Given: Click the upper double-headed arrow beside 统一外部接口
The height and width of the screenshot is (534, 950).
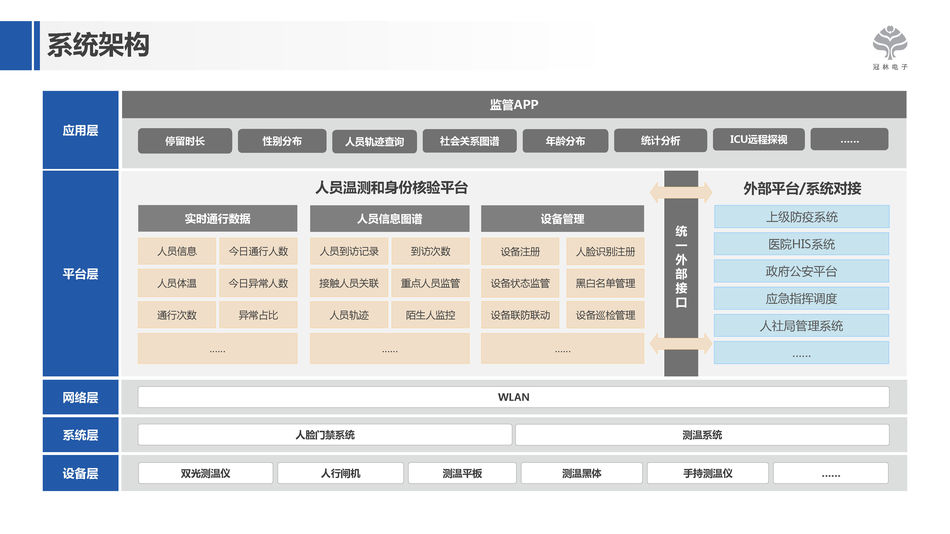Looking at the screenshot, I should (x=681, y=190).
